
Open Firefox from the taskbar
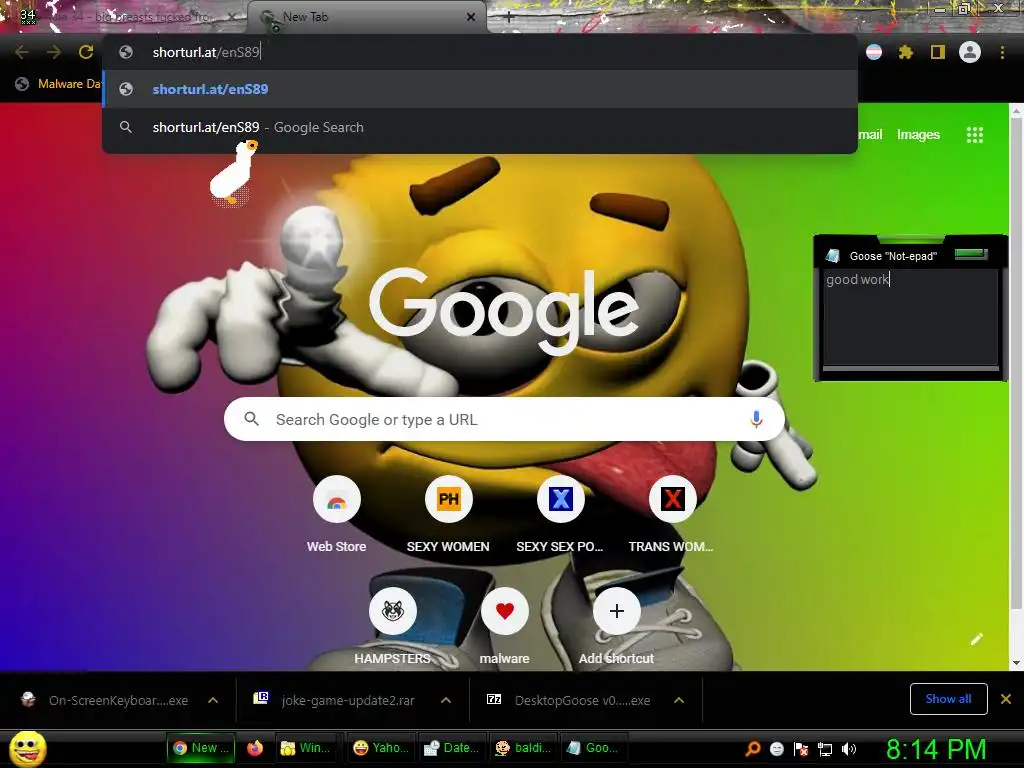click(x=255, y=748)
